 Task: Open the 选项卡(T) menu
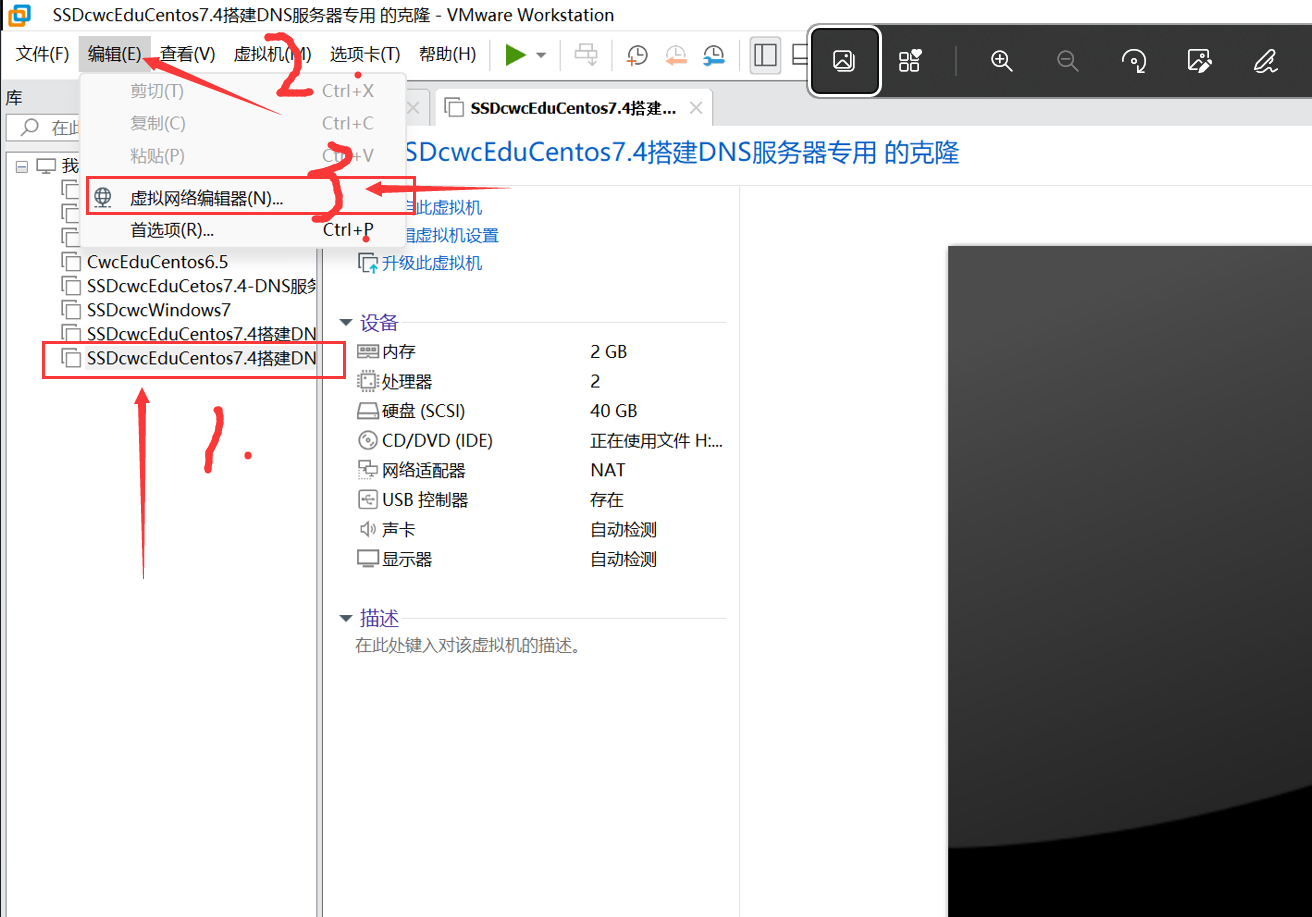[365, 54]
